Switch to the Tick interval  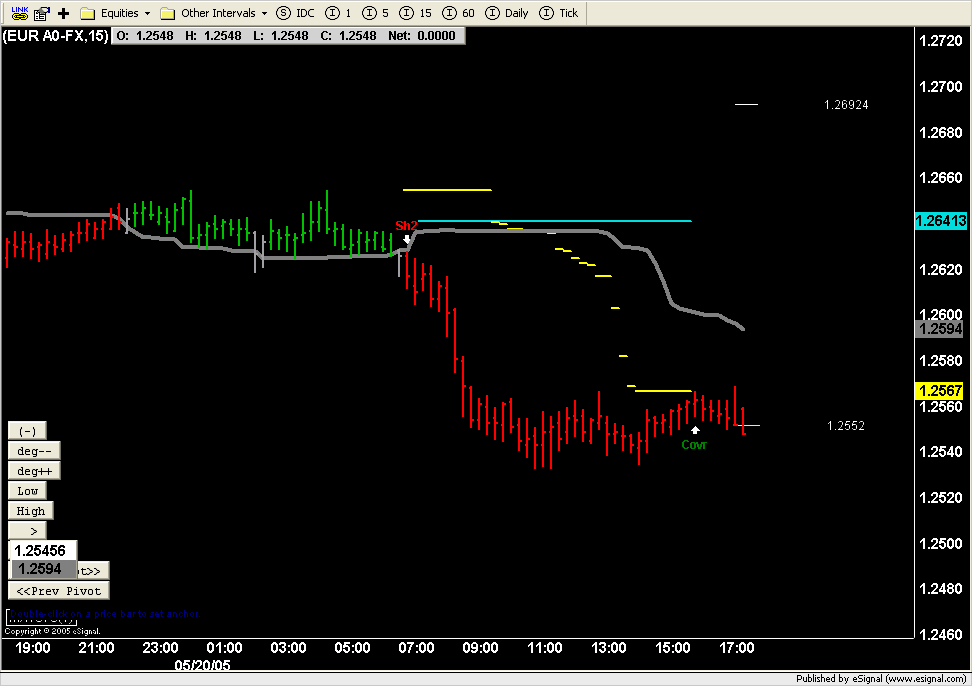(559, 13)
